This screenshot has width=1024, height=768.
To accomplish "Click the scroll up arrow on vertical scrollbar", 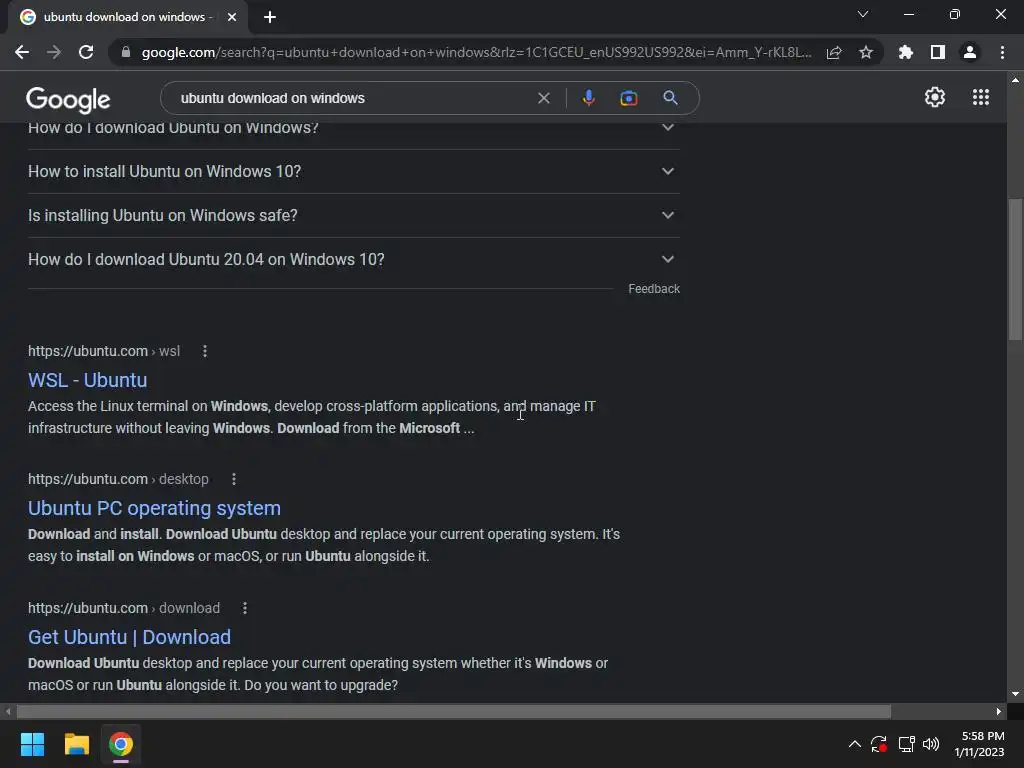I will (1015, 80).
